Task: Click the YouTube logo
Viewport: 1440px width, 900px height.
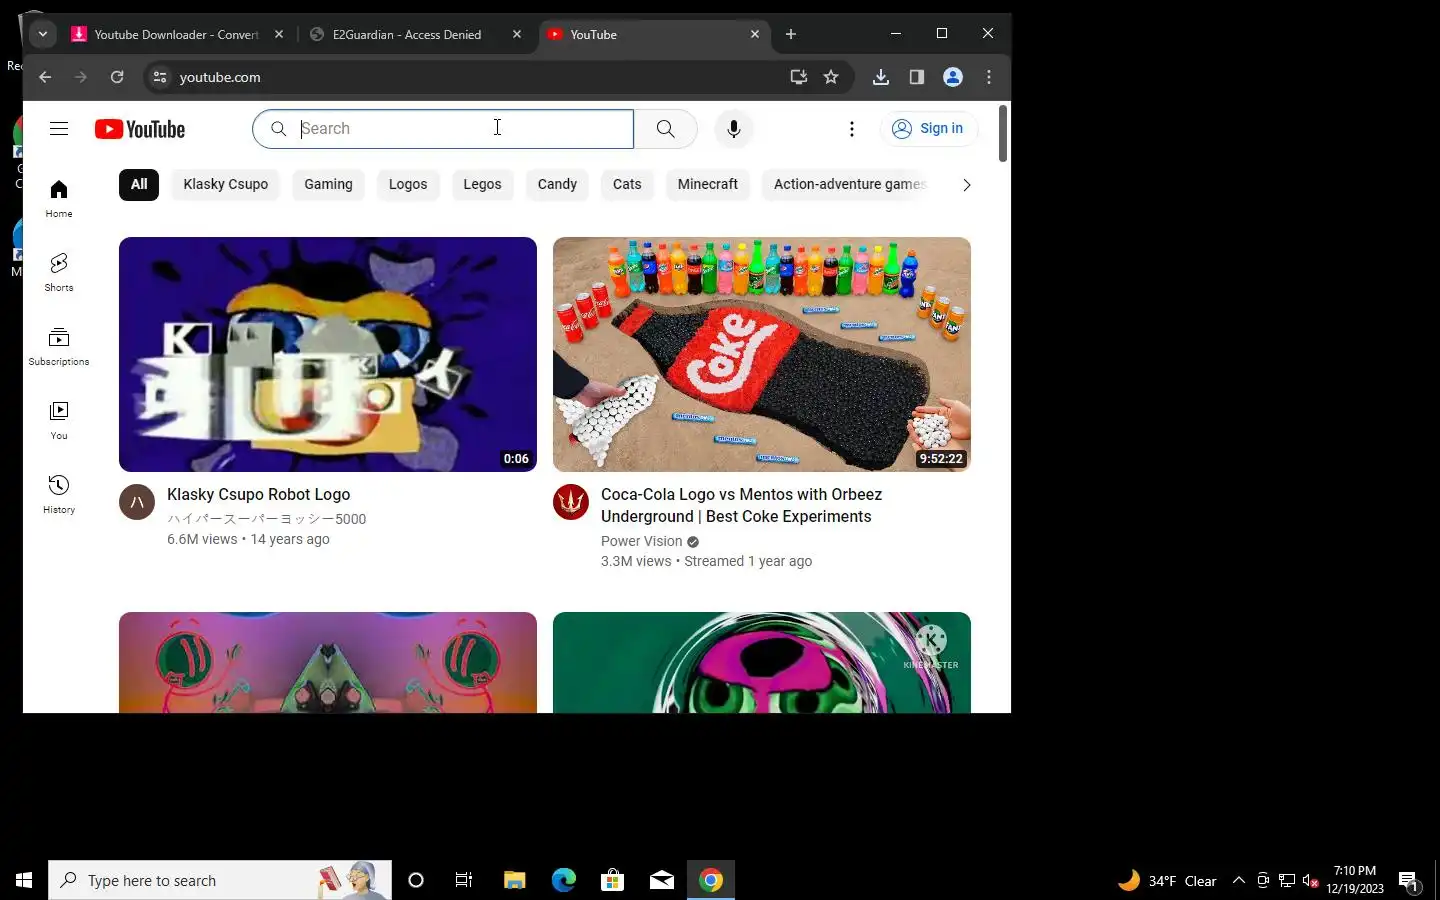Action: pyautogui.click(x=140, y=129)
